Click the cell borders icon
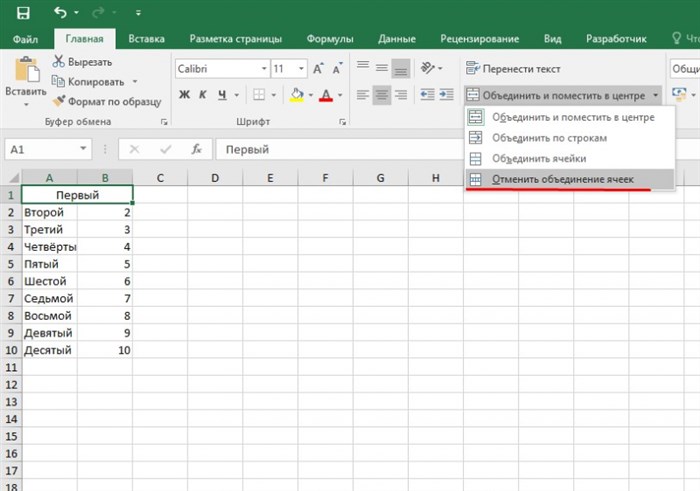Viewport: 700px width, 491px height. pyautogui.click(x=259, y=95)
